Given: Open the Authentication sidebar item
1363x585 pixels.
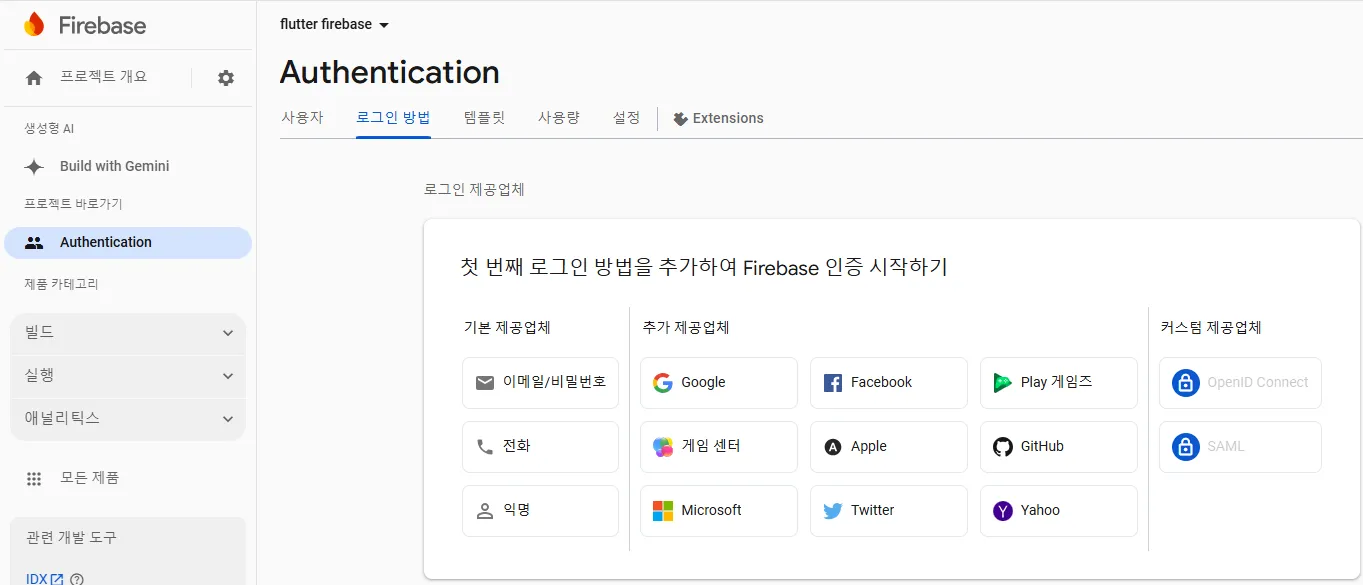Looking at the screenshot, I should click(x=128, y=243).
